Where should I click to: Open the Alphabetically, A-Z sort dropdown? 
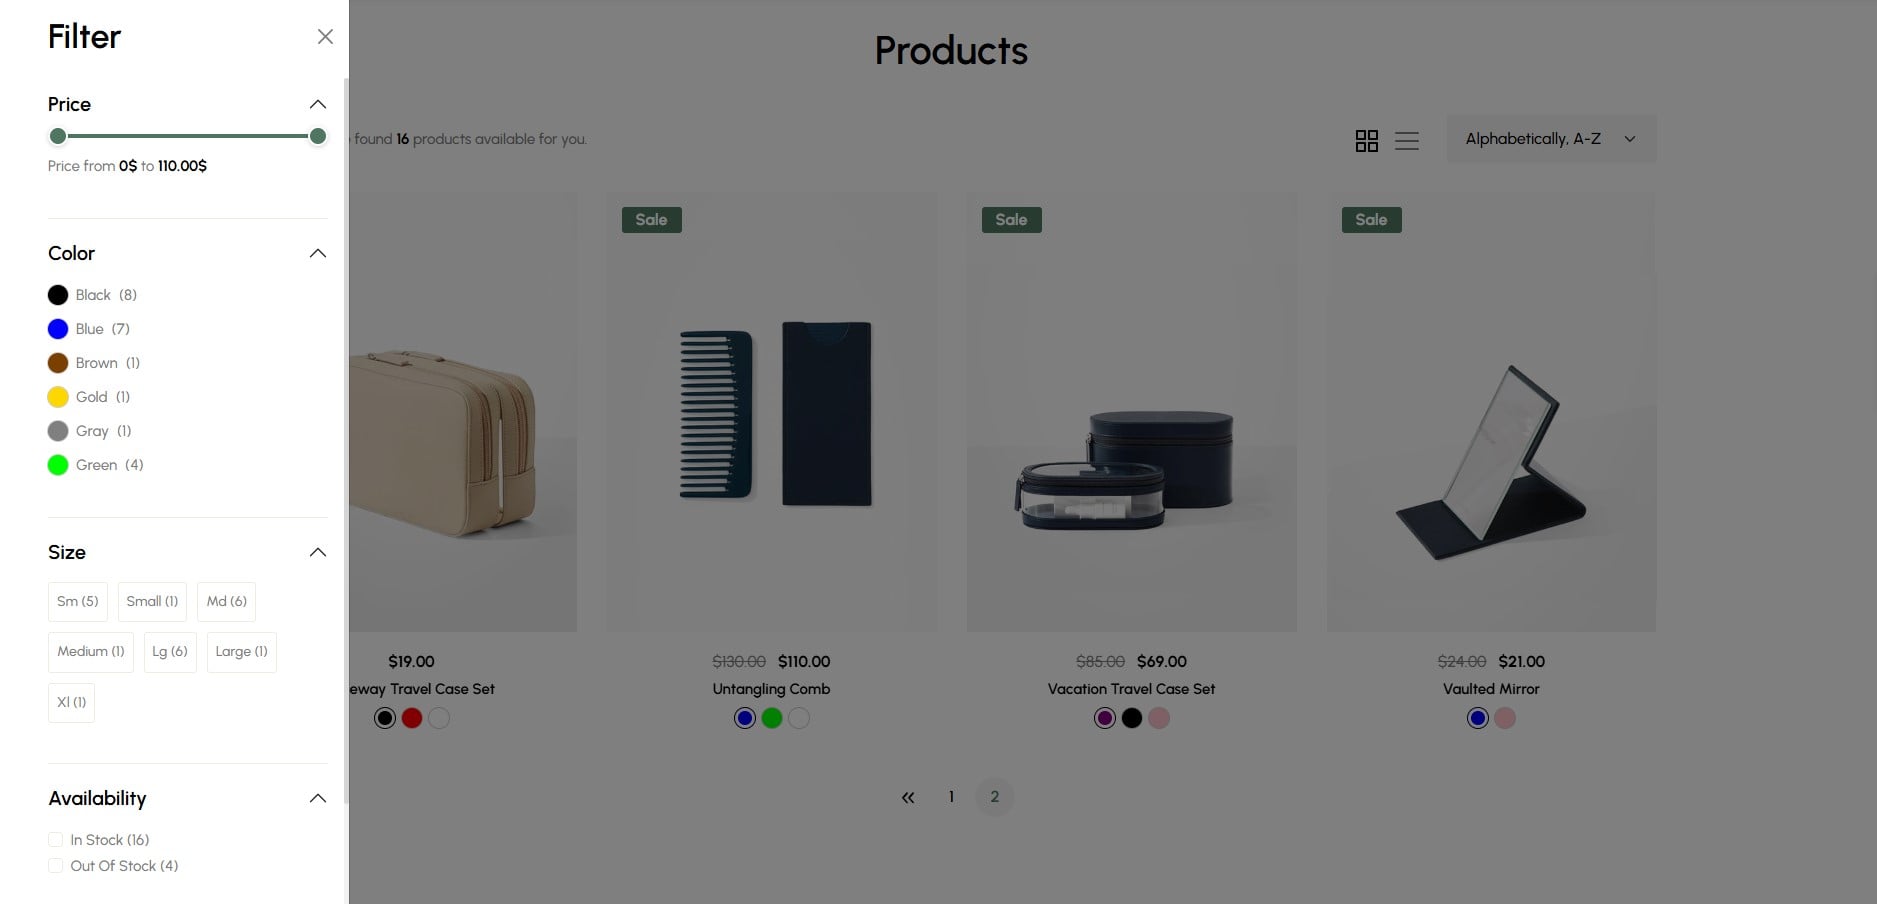1551,139
